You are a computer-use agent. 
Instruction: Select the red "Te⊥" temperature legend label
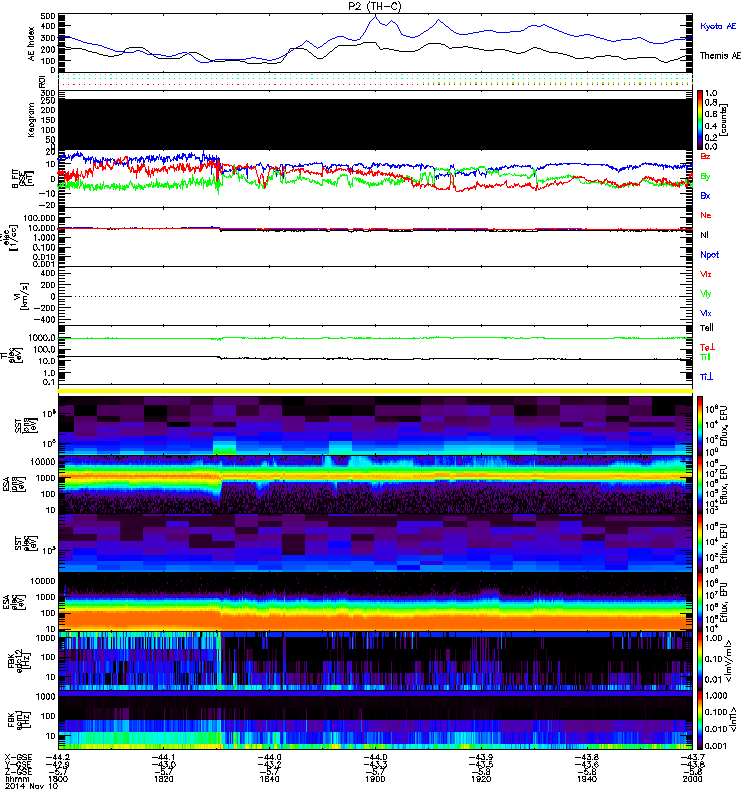pos(707,347)
